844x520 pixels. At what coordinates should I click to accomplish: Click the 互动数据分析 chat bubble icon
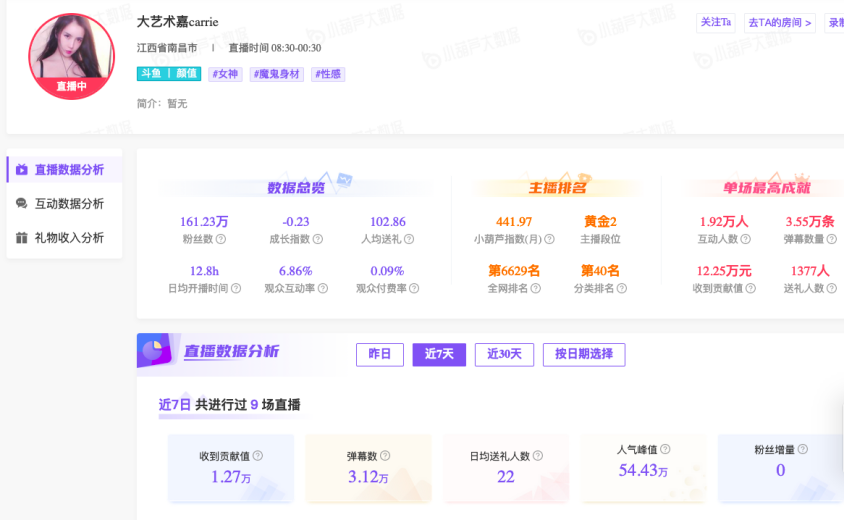(x=22, y=203)
